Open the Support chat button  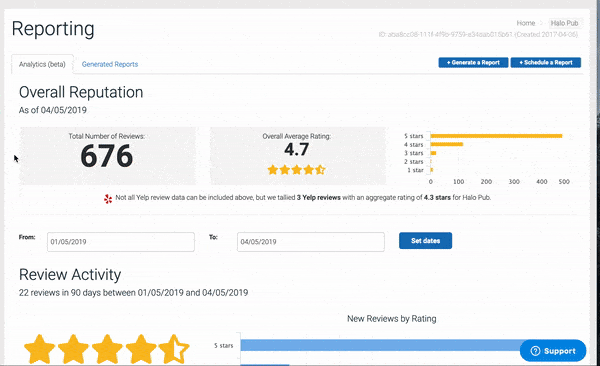tap(553, 351)
